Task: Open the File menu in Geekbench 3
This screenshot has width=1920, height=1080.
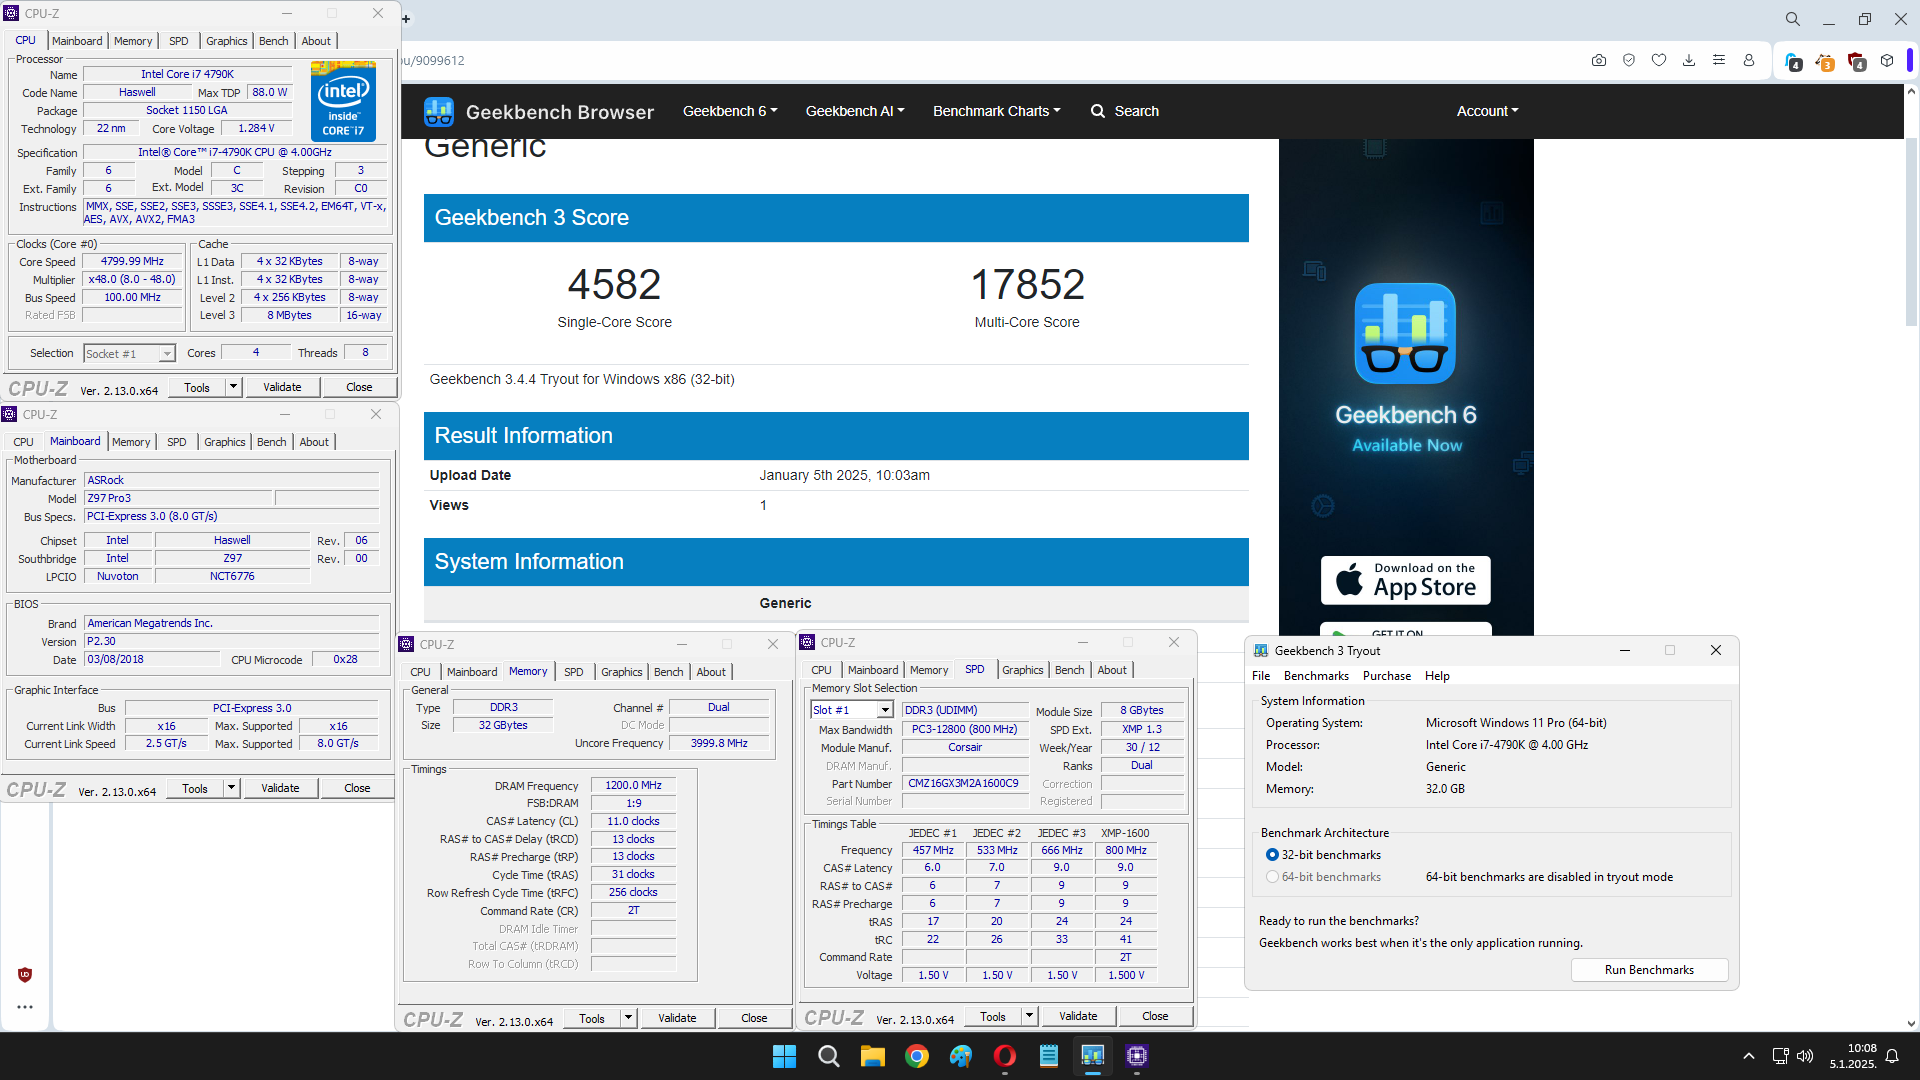Action: pos(1261,676)
